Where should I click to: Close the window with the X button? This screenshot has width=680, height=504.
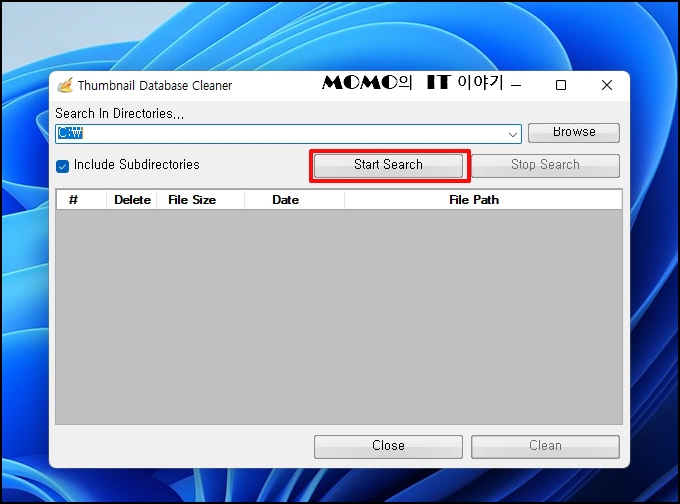(607, 85)
